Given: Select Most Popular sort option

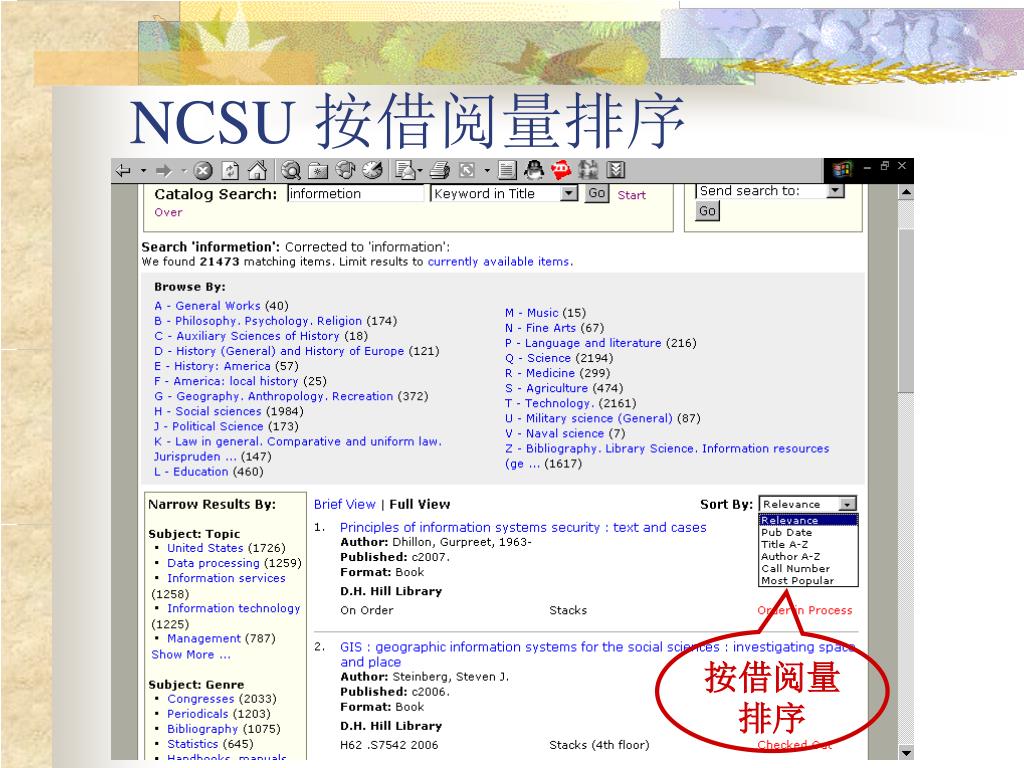Looking at the screenshot, I should (797, 581).
